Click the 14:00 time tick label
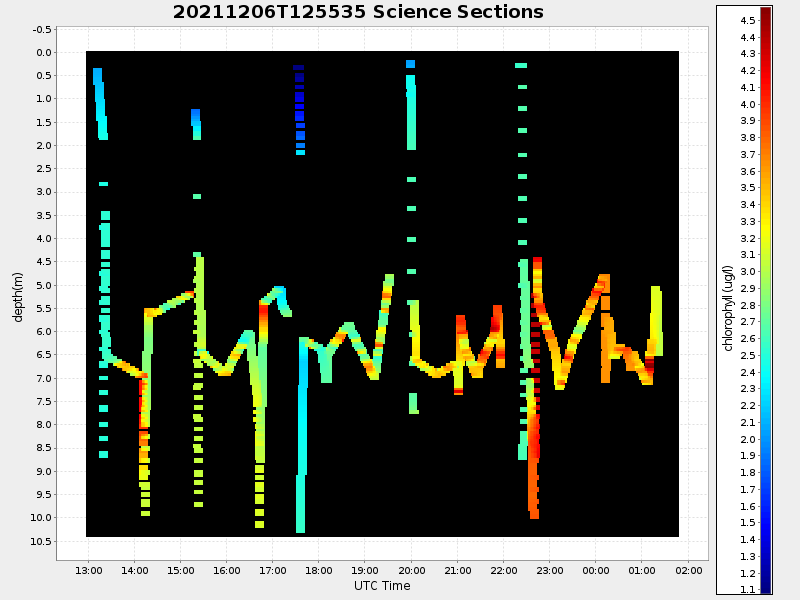800x600 pixels. point(135,570)
